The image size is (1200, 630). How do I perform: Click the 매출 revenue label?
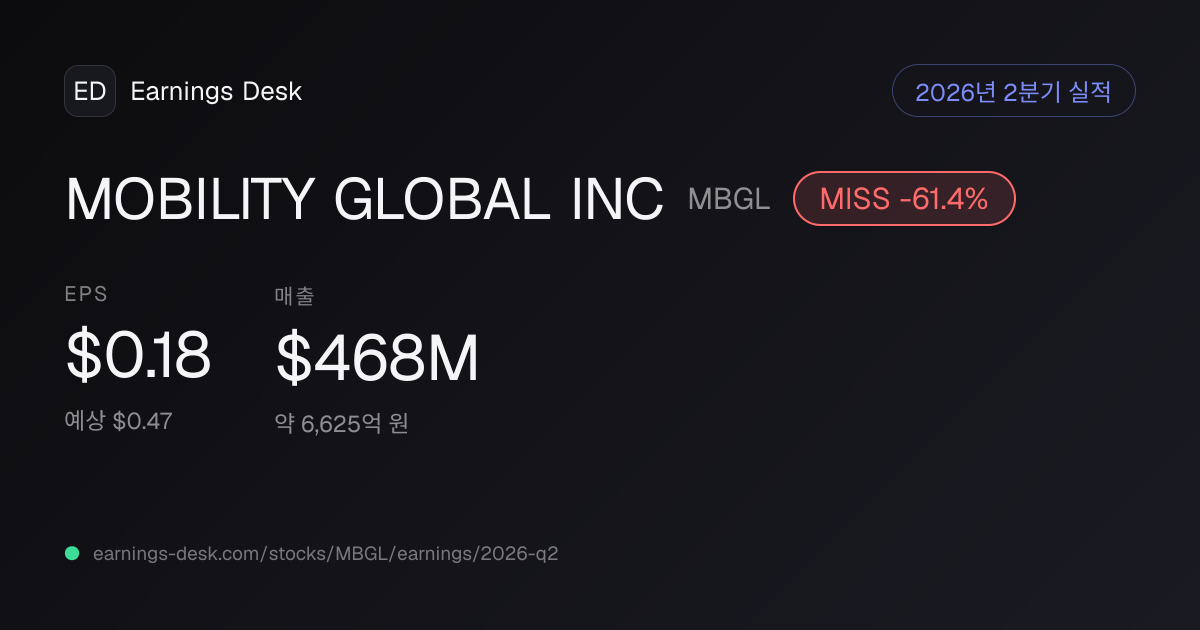(x=295, y=295)
